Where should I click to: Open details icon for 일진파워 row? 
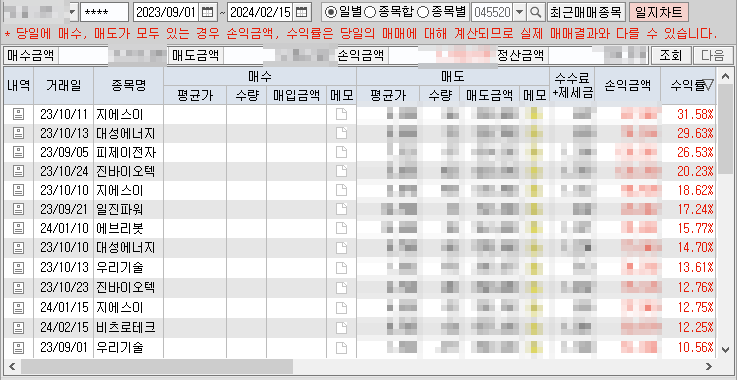coord(18,209)
